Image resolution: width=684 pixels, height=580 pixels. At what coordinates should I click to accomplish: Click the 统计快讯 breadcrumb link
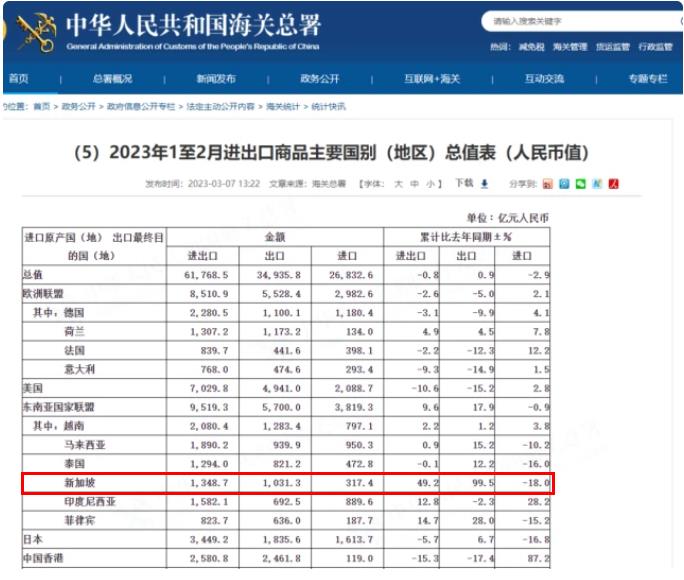click(328, 106)
